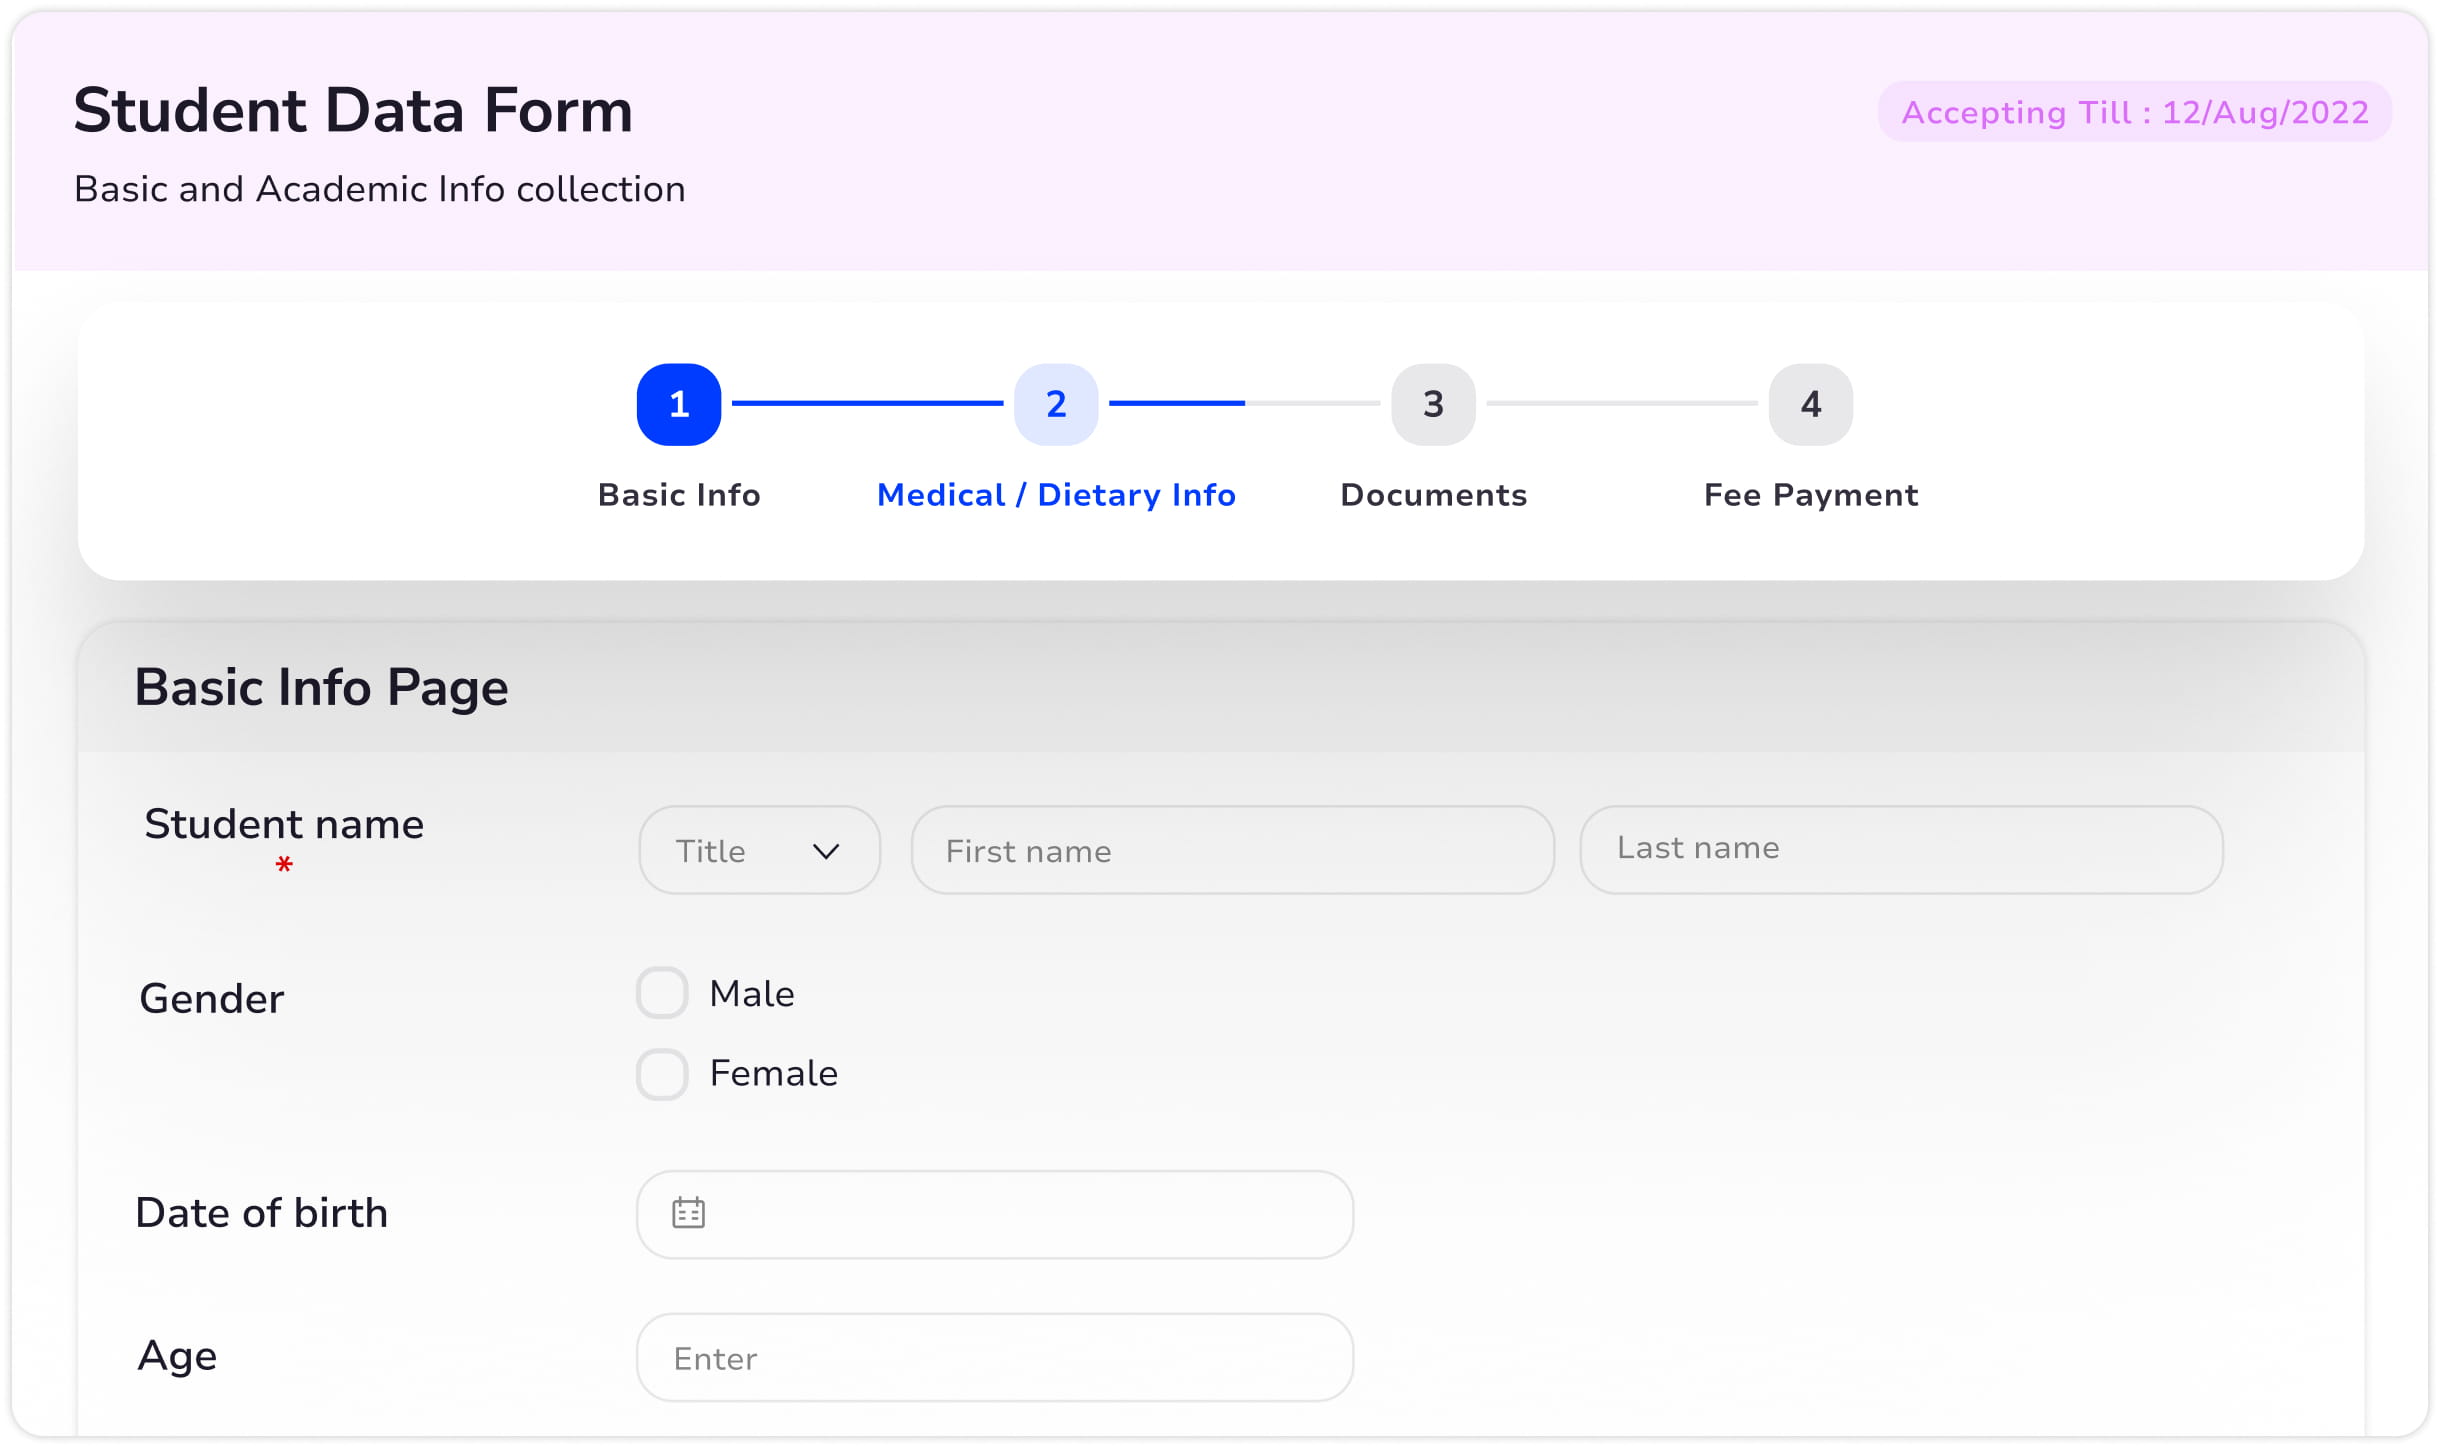Select step 4 circle in progress stepper
Viewport: 2438px width, 1446px height.
(x=1811, y=404)
